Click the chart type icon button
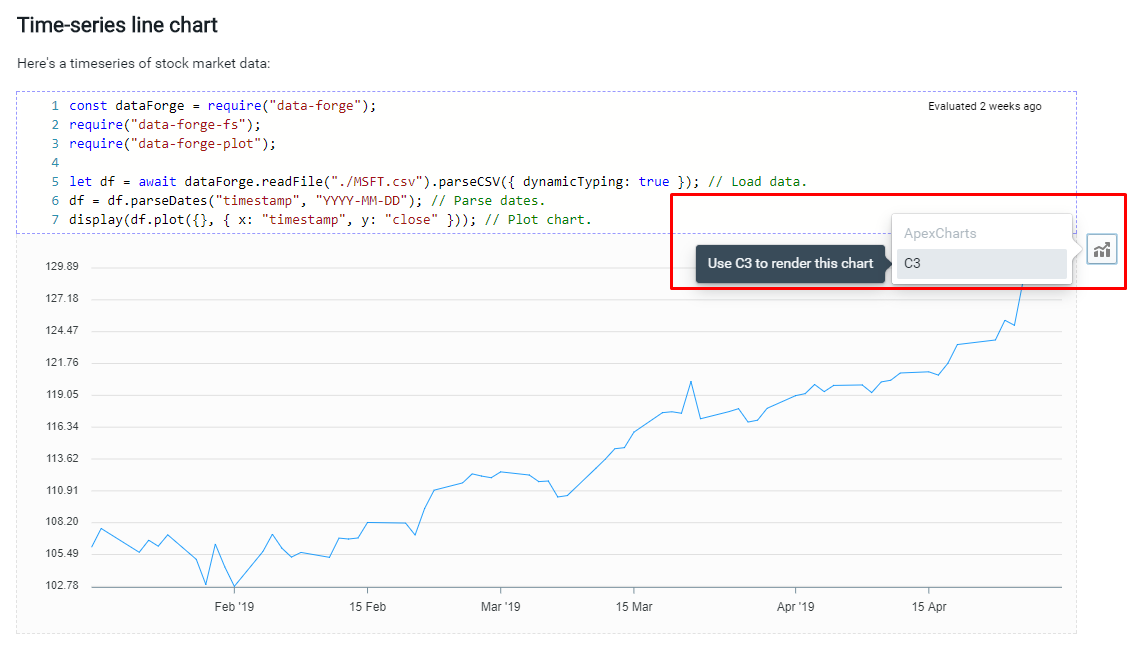This screenshot has width=1130, height=648. coord(1101,249)
